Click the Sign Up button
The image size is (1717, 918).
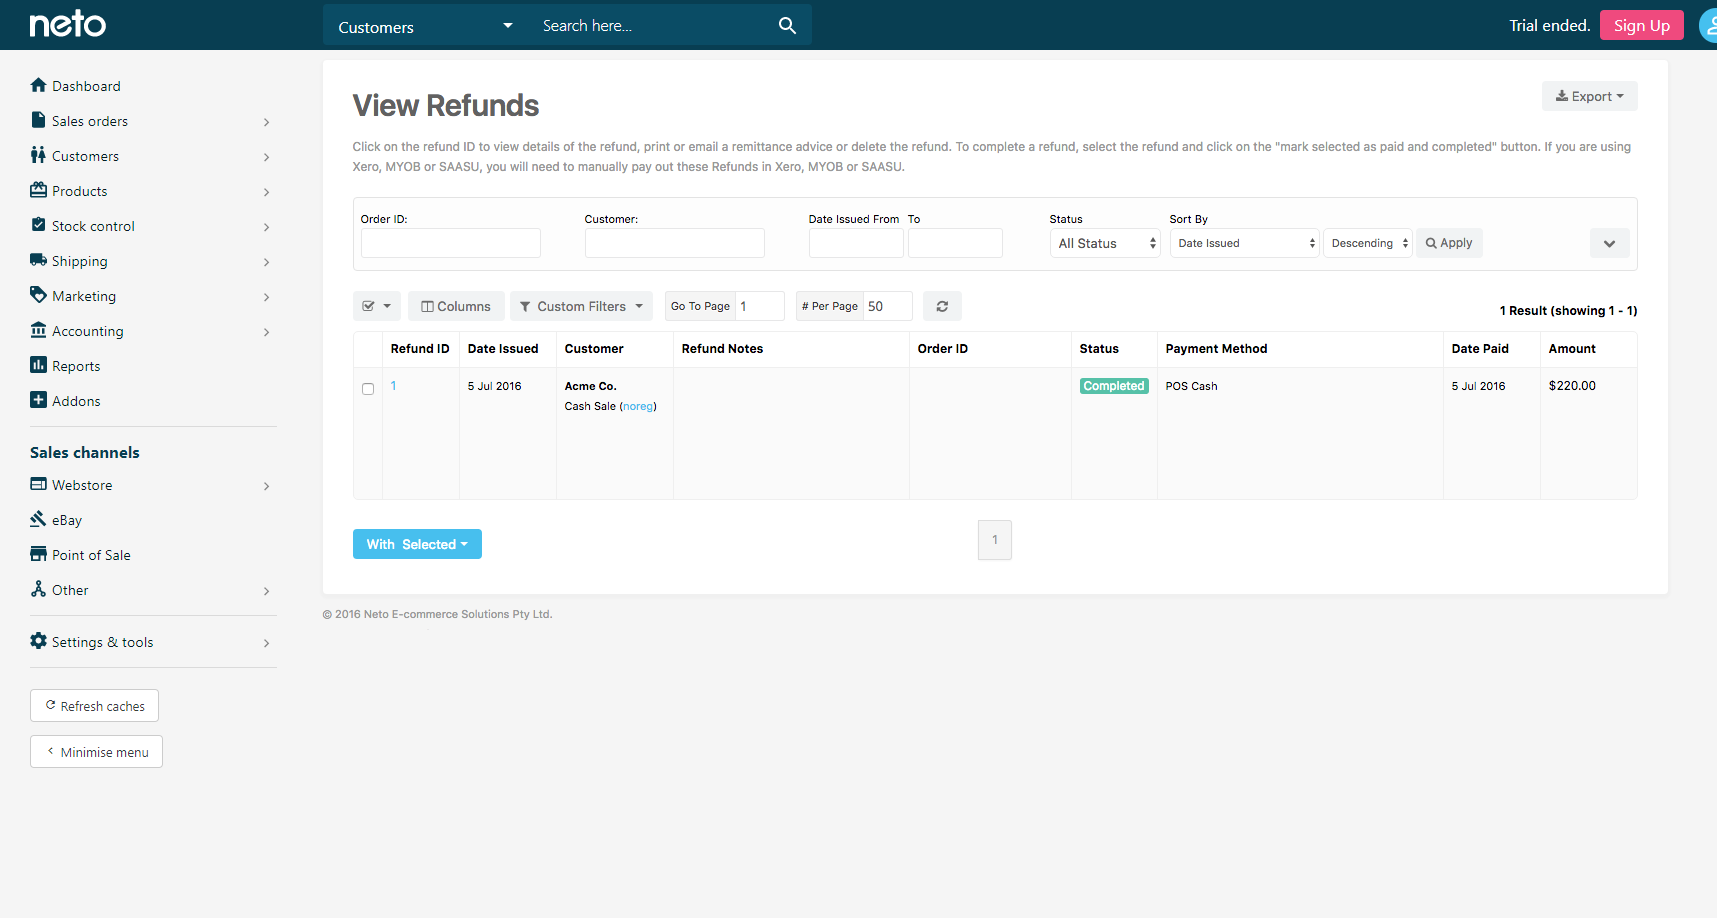tap(1641, 25)
